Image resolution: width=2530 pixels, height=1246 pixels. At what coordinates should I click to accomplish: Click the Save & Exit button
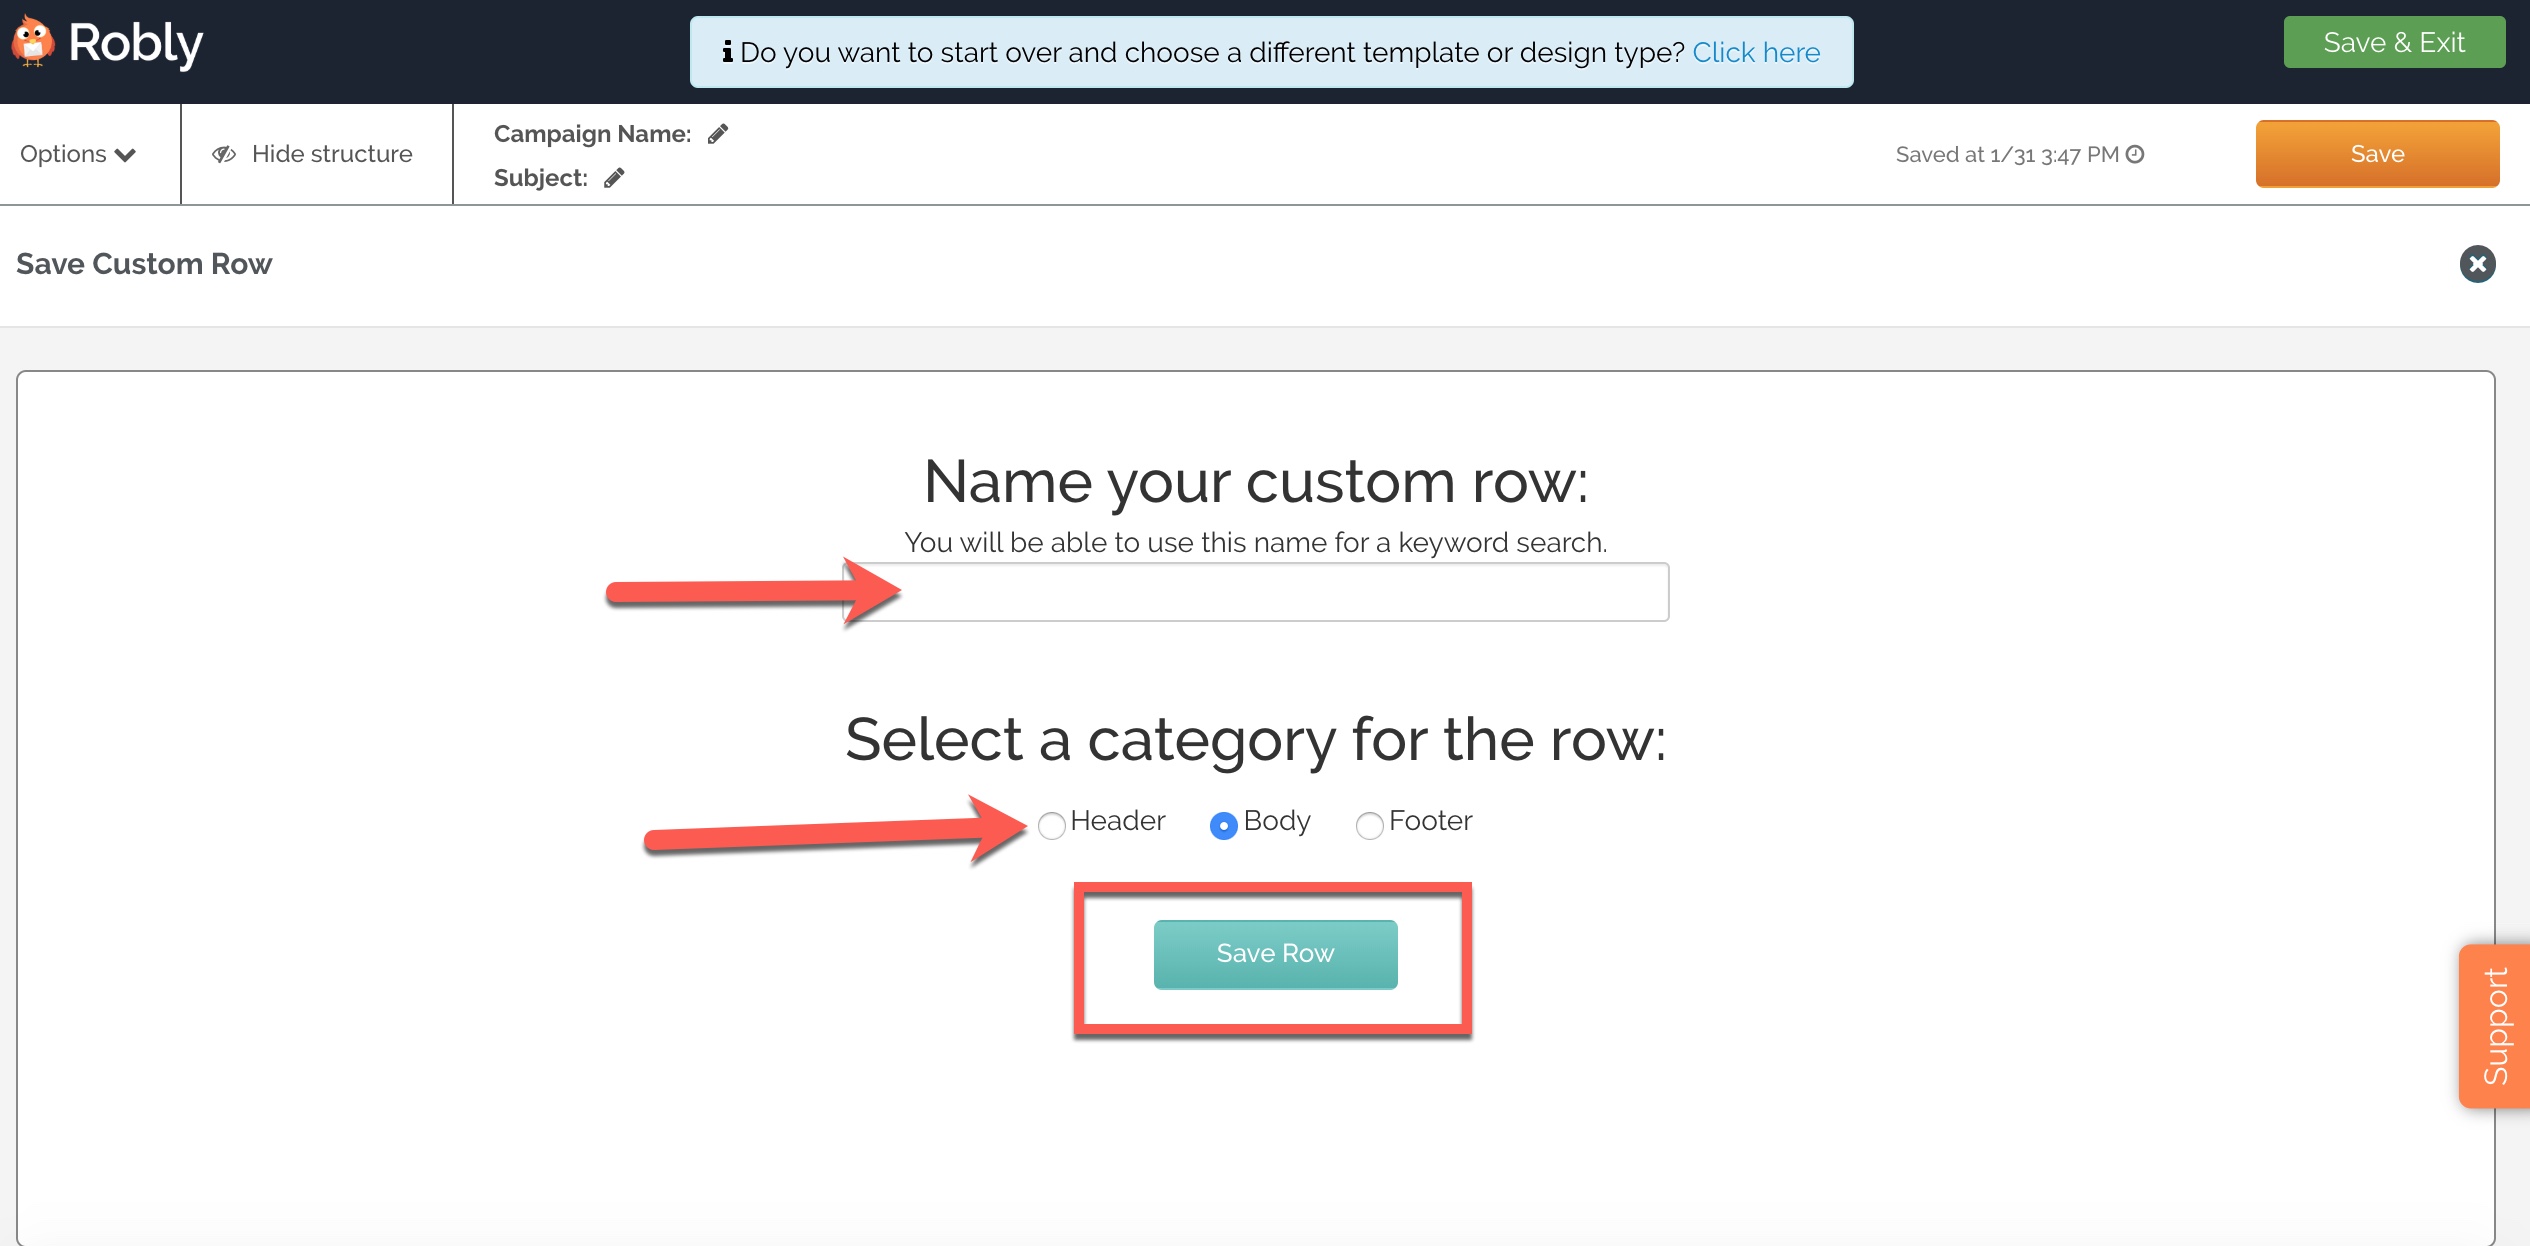pos(2394,42)
